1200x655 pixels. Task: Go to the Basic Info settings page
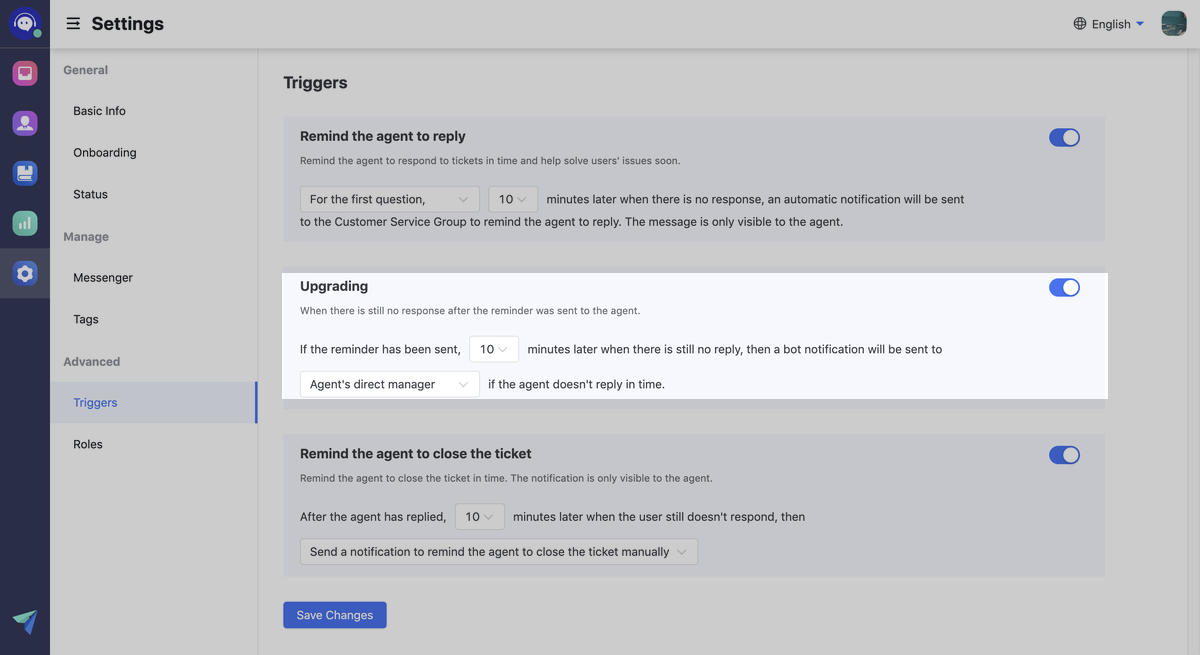click(x=99, y=111)
